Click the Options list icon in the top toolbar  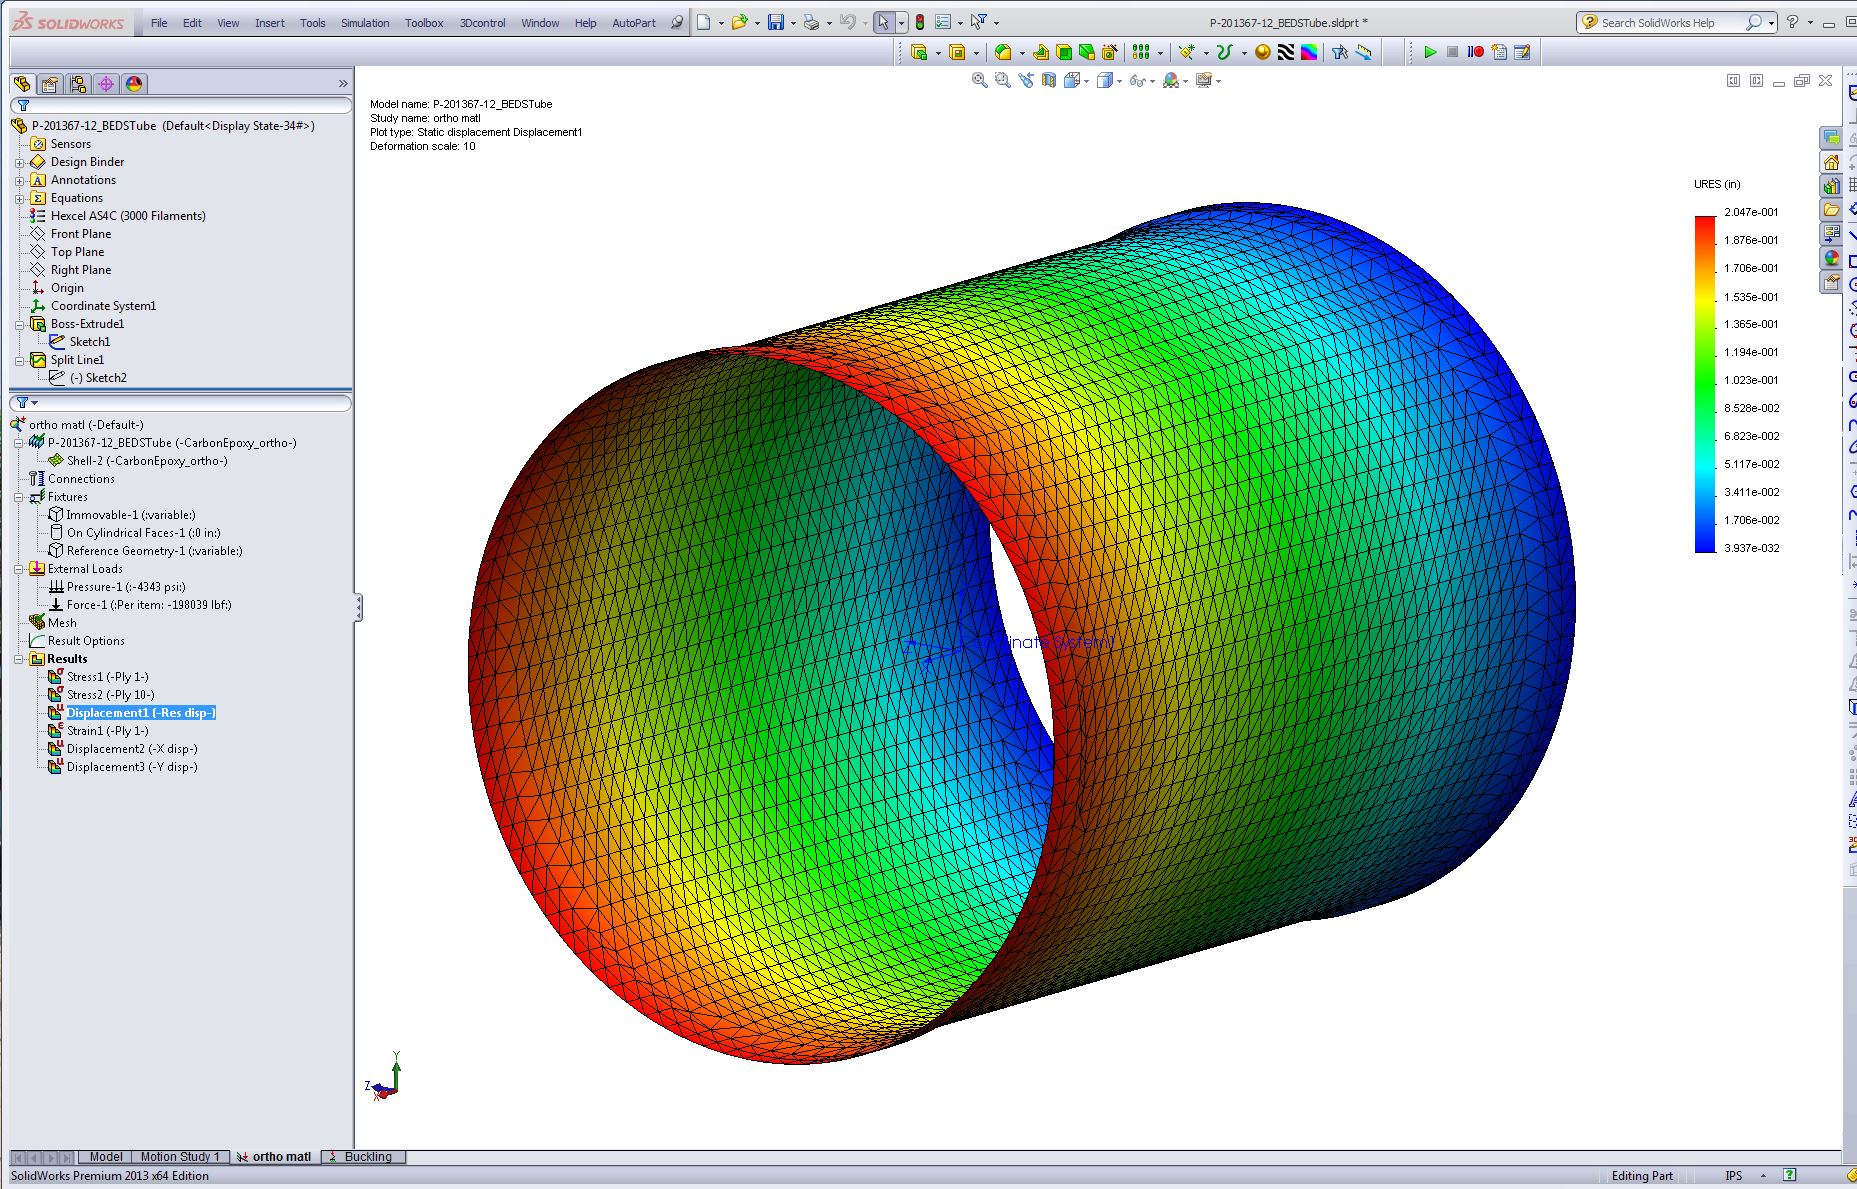point(943,22)
